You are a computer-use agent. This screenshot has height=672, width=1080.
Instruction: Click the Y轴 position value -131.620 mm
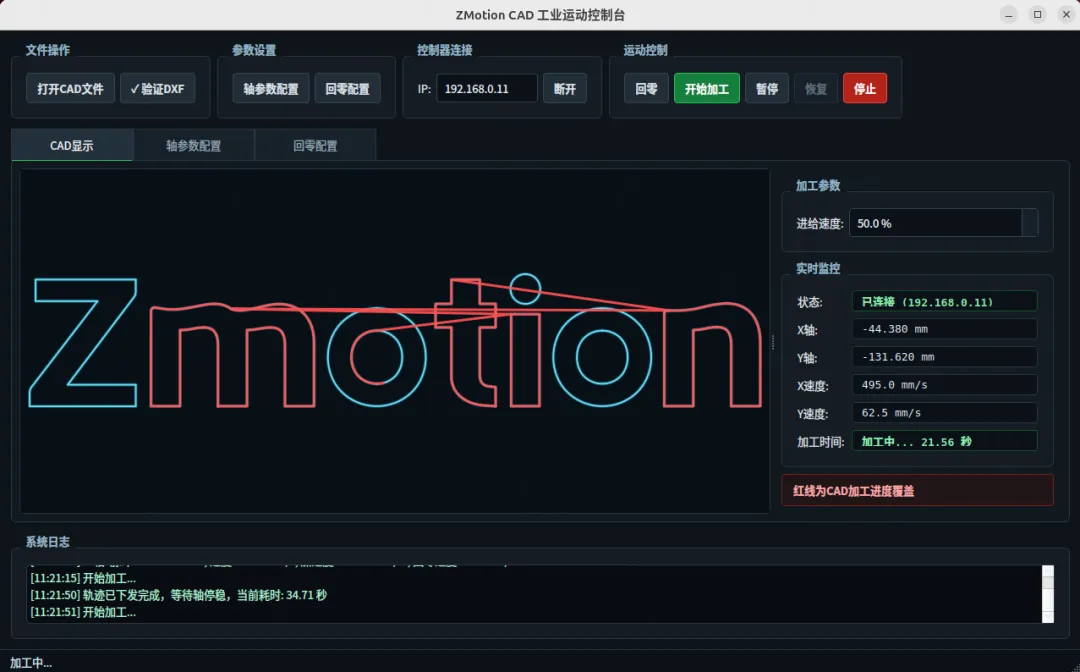click(944, 357)
